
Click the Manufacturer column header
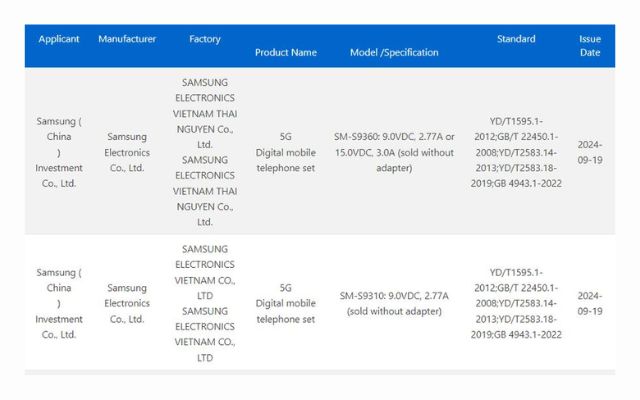click(x=127, y=39)
